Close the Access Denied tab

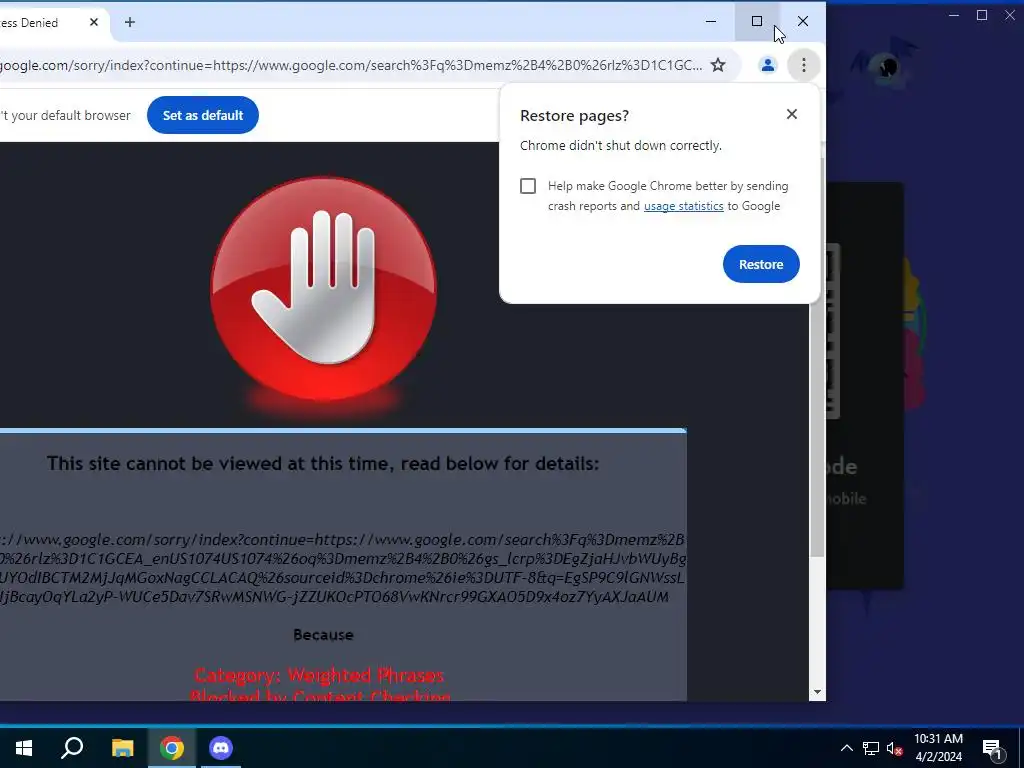[x=93, y=22]
